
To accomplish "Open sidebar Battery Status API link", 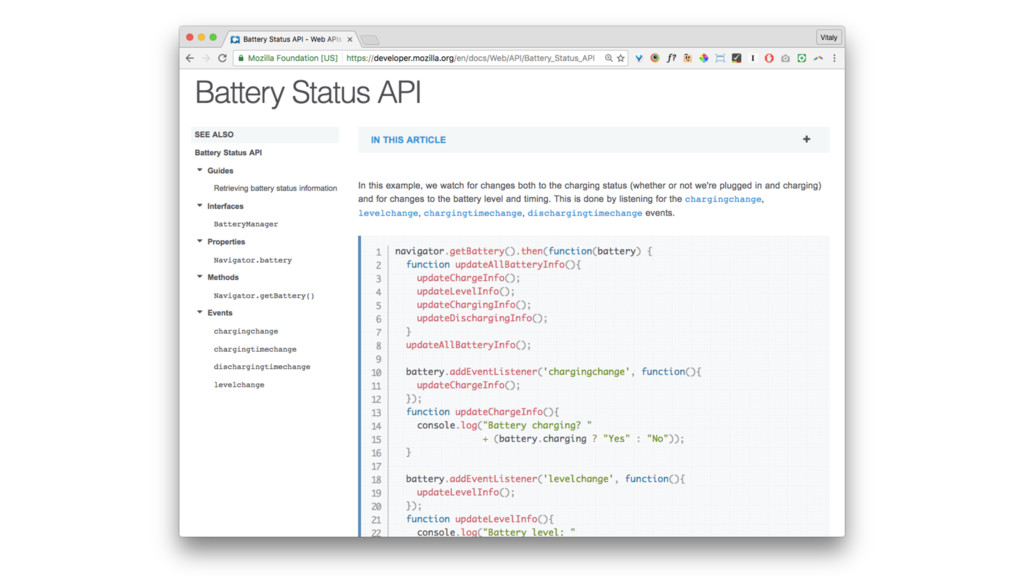I will coord(228,153).
